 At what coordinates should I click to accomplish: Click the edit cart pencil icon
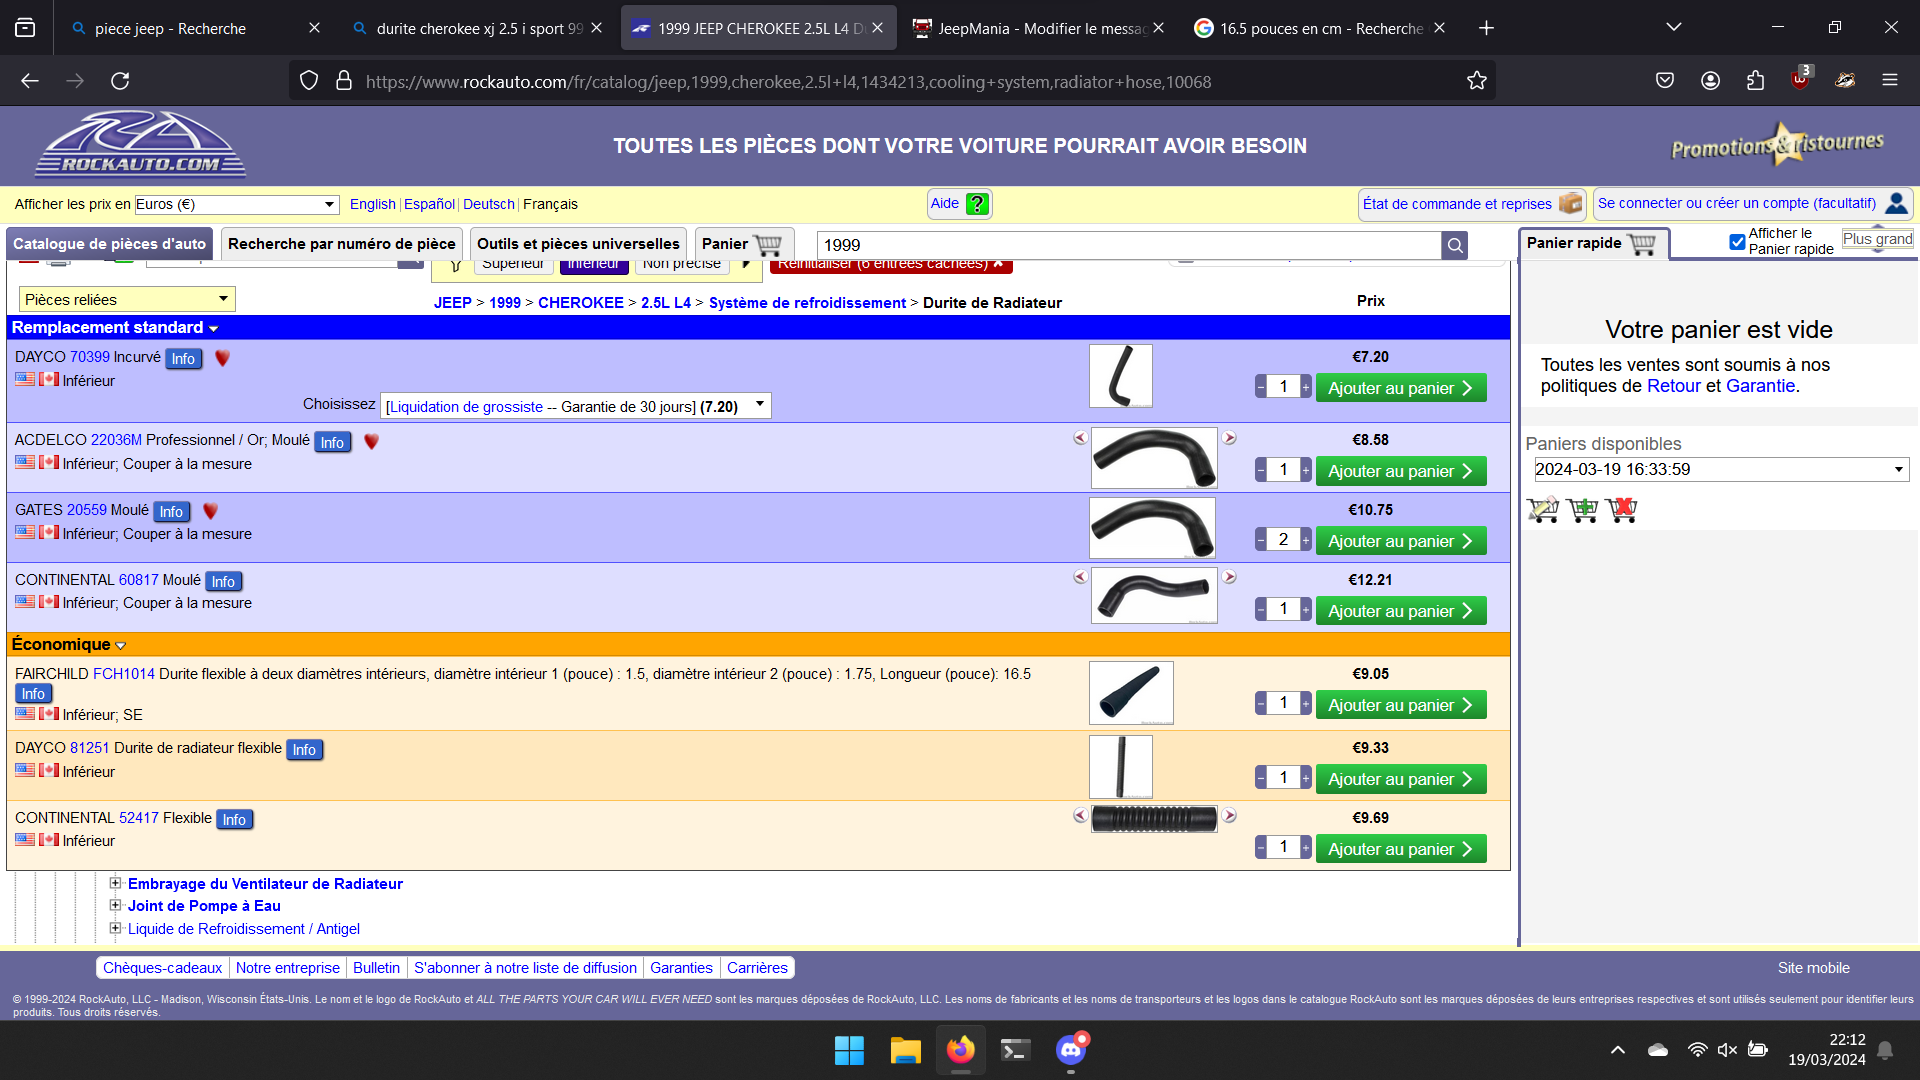1543,510
